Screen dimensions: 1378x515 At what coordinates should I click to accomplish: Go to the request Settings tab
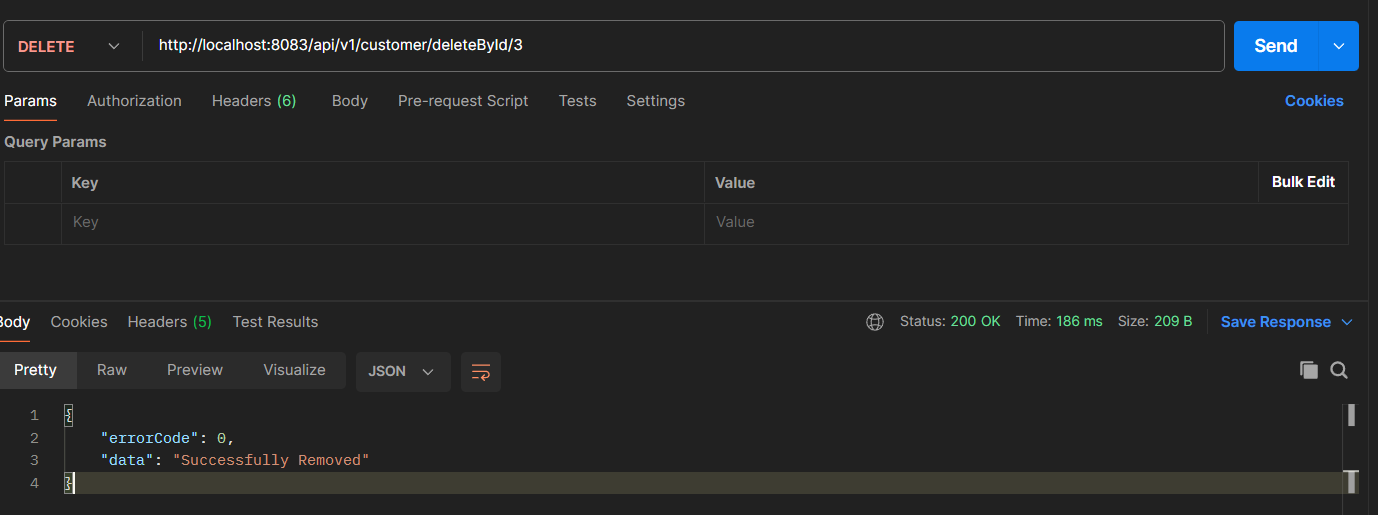click(655, 101)
